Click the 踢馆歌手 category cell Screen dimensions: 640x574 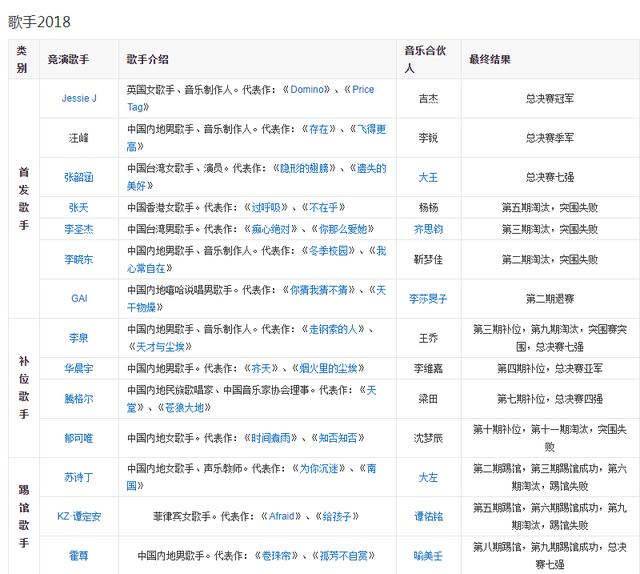tap(24, 516)
